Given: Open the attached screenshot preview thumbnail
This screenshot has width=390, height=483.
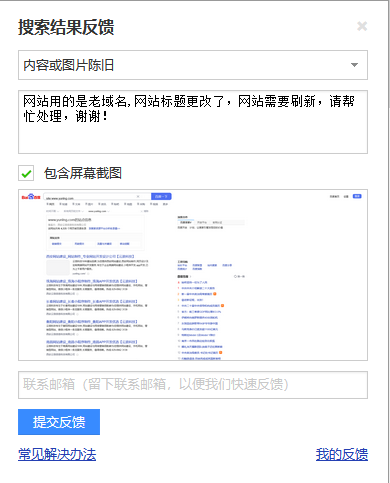Looking at the screenshot, I should coord(193,275).
